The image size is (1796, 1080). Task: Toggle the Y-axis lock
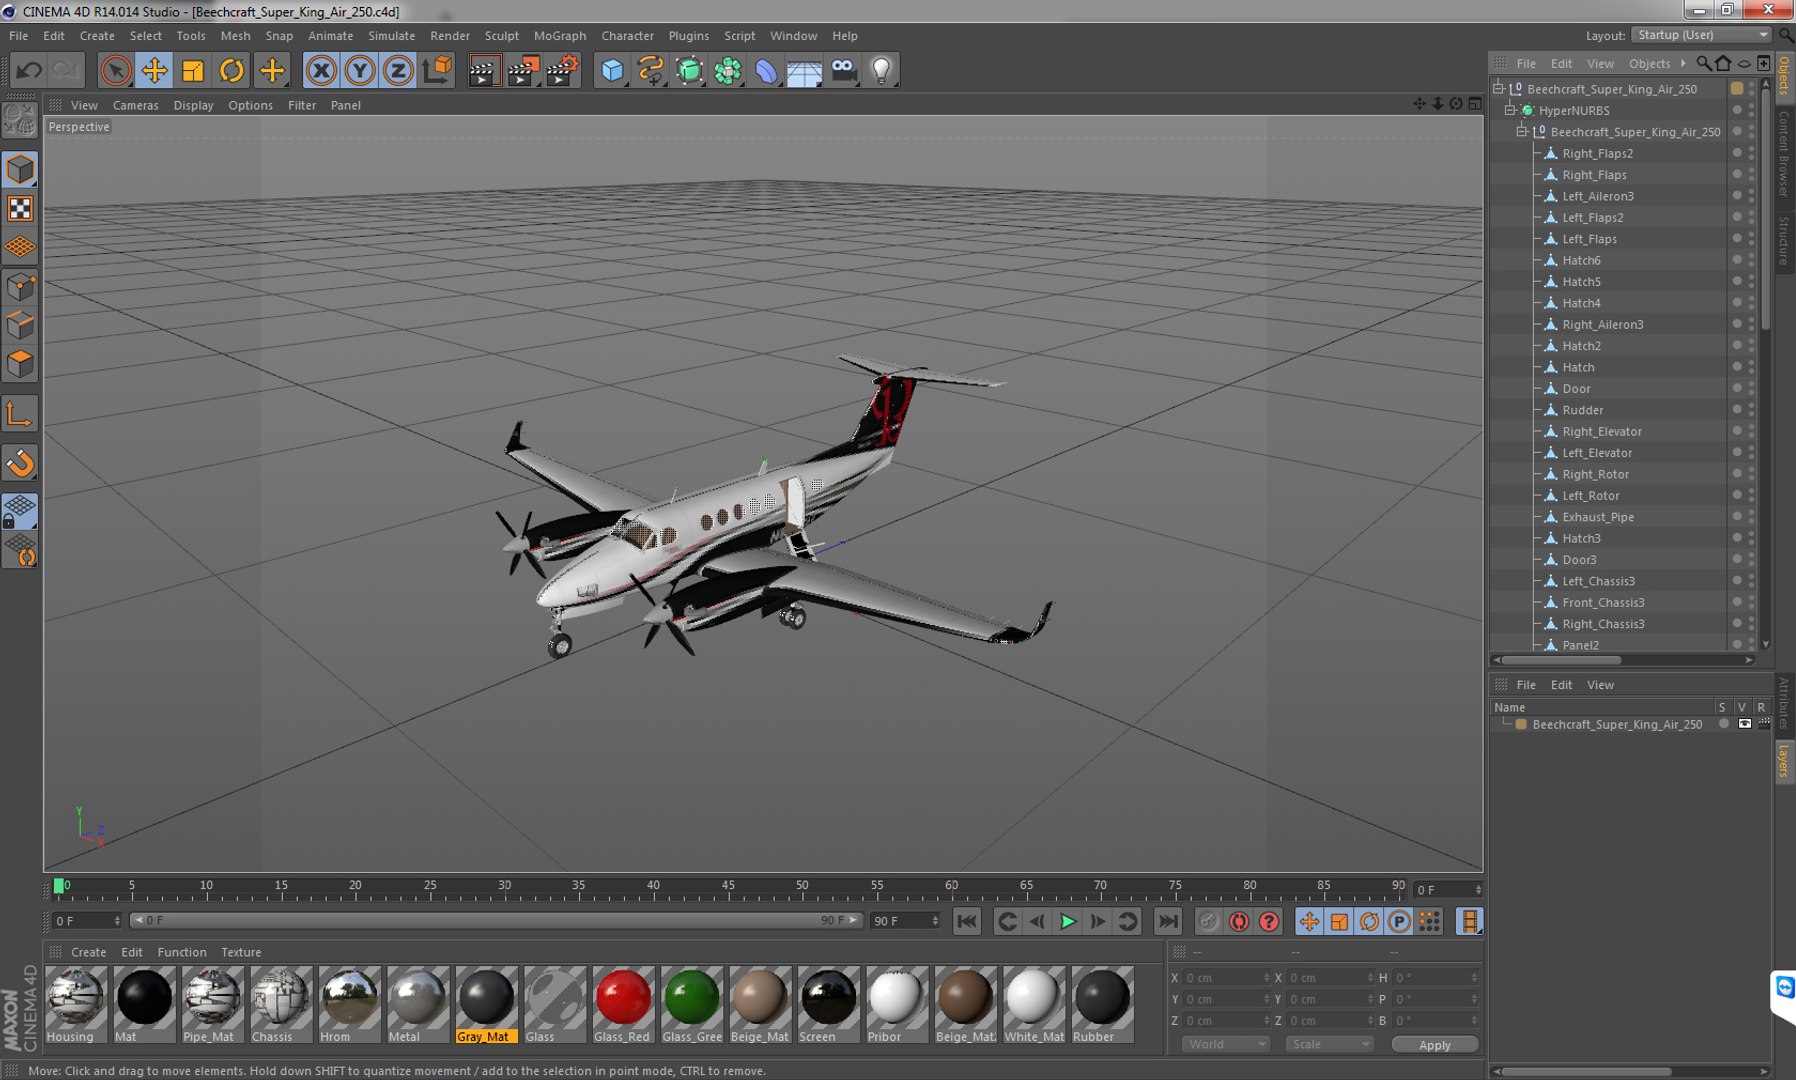click(x=359, y=70)
